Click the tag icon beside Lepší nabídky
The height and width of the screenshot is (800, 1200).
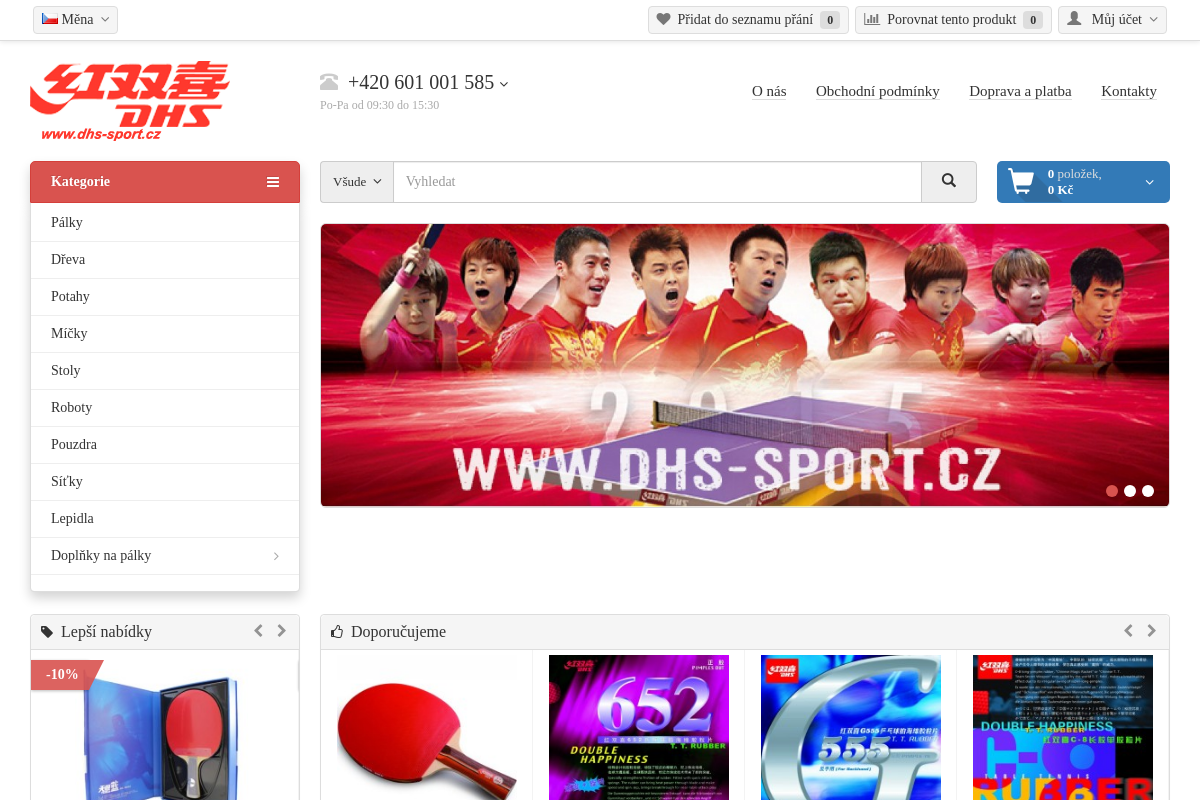(x=47, y=632)
